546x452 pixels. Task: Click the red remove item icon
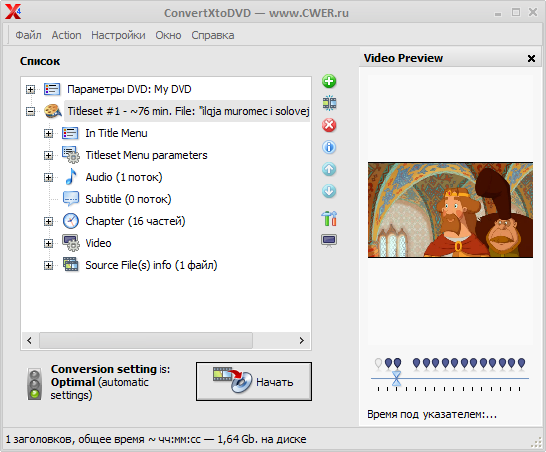tap(329, 125)
